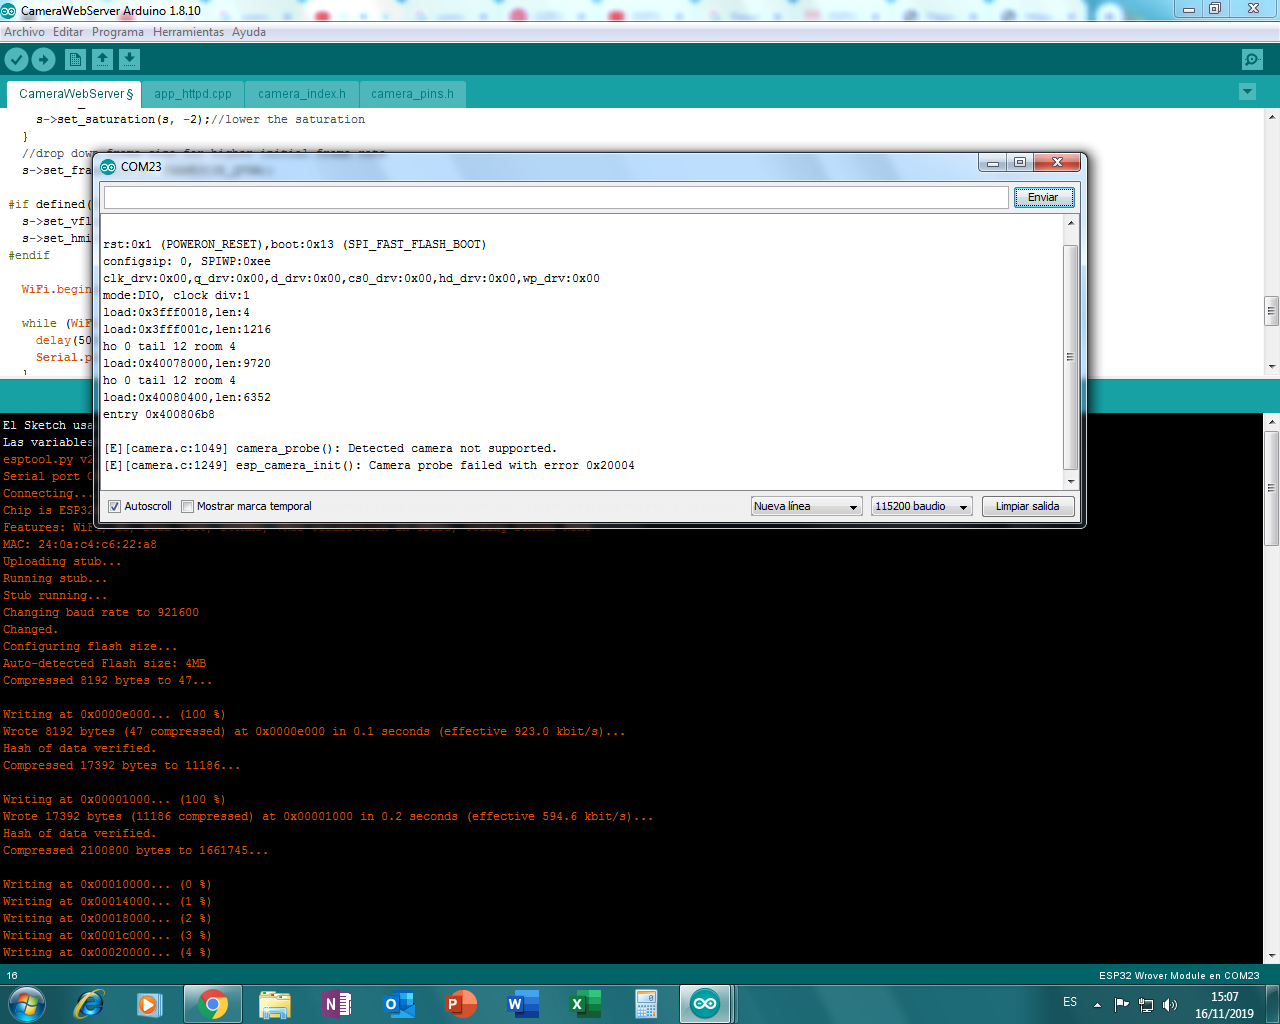The height and width of the screenshot is (1024, 1280).
Task: Click the Action Center flag tray icon
Action: coord(1121,1004)
